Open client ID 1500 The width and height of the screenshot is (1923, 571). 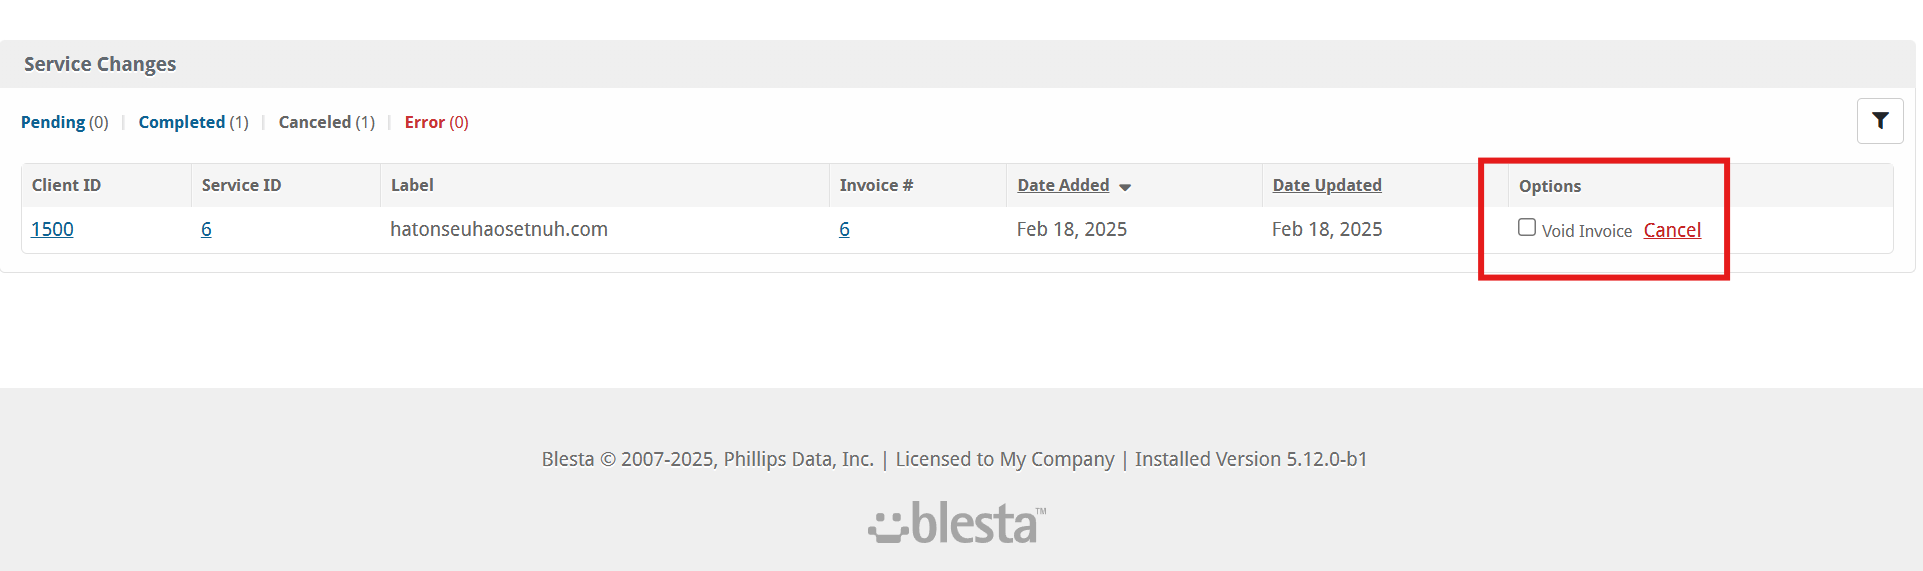click(52, 229)
